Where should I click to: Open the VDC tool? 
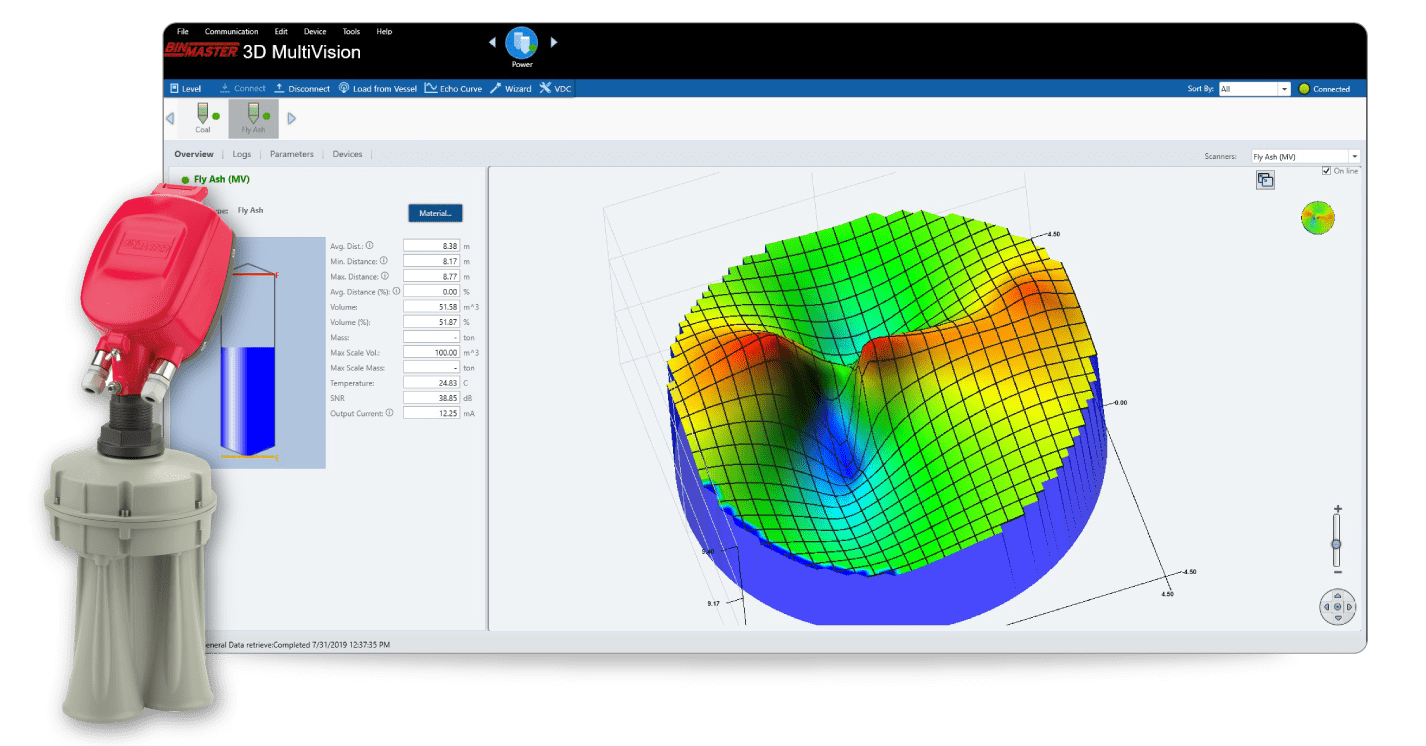click(555, 89)
